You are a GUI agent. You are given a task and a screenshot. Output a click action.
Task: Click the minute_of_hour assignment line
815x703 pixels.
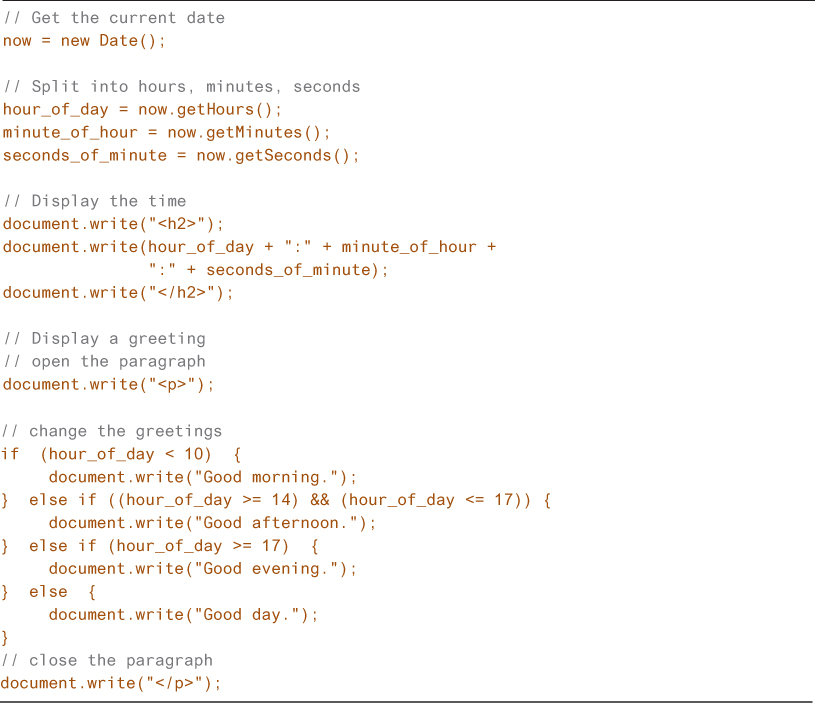pos(166,133)
